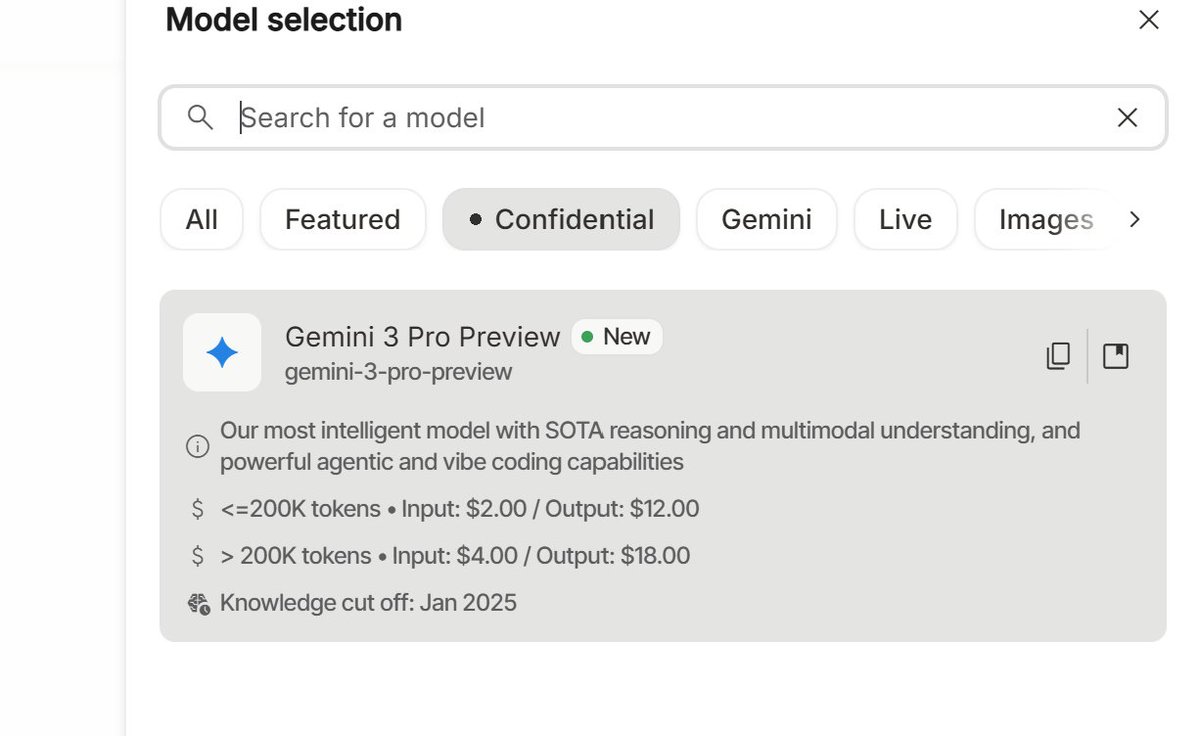Open the Images filter chip
Image resolution: width=1200 pixels, height=736 pixels.
pyautogui.click(x=1045, y=219)
